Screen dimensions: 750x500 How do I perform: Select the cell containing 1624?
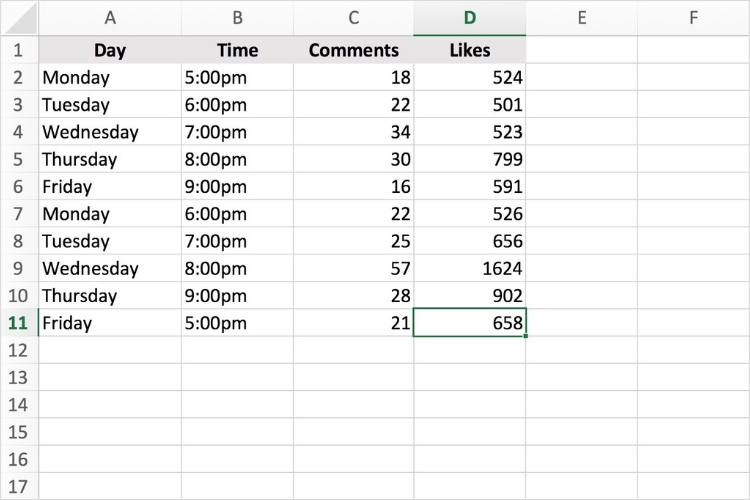[x=470, y=268]
